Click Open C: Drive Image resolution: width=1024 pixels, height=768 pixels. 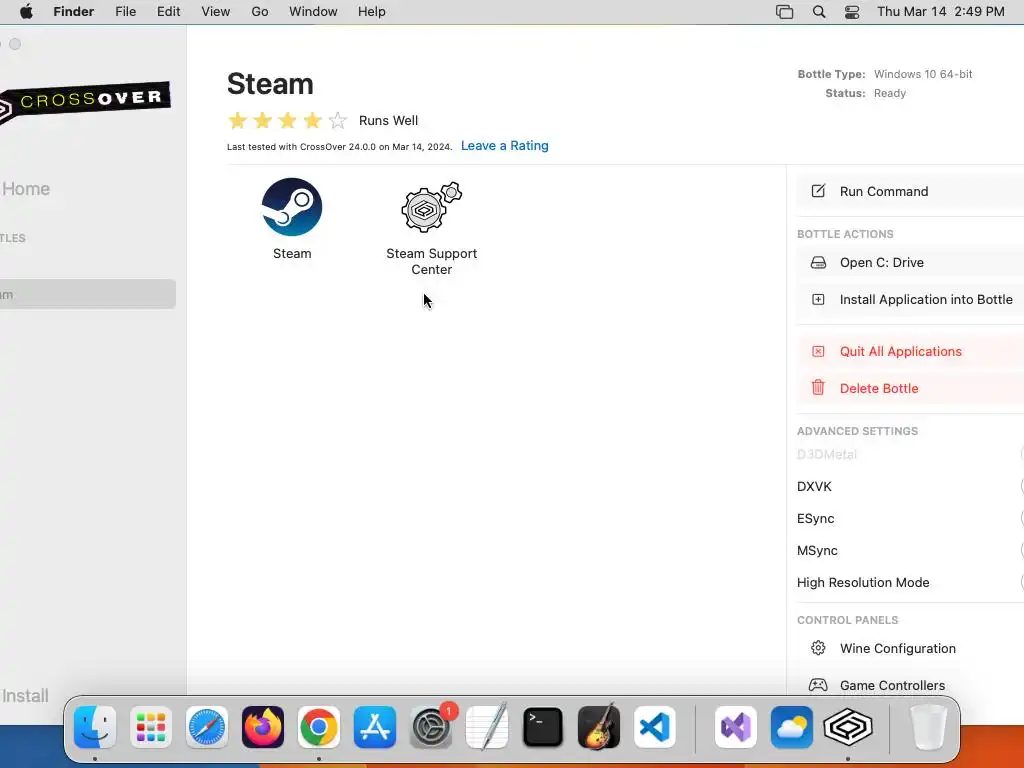coord(910,263)
